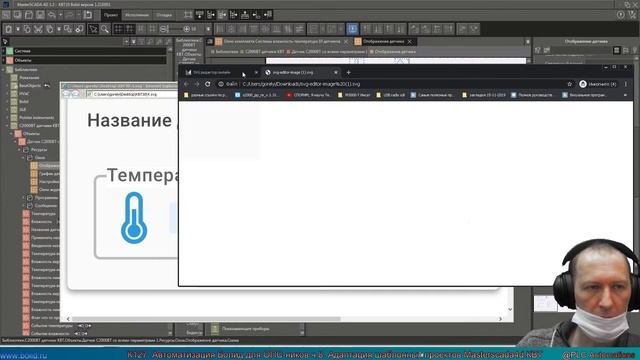The width and height of the screenshot is (640, 360).
Task: Expand the Объекты root tree node
Action: pos(3,60)
